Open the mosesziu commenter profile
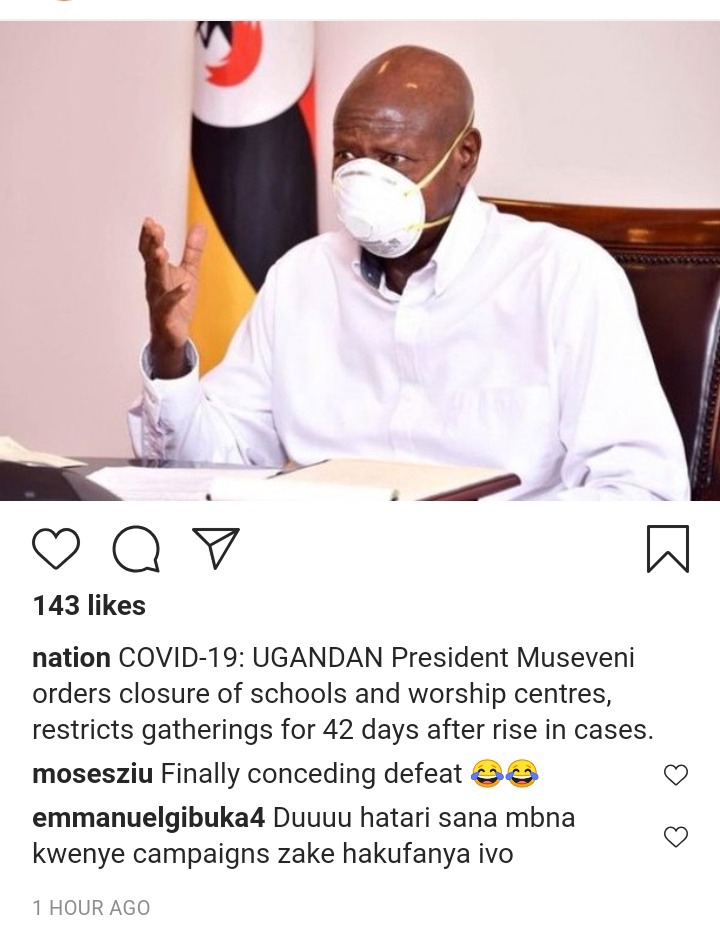The height and width of the screenshot is (950, 720). coord(92,774)
